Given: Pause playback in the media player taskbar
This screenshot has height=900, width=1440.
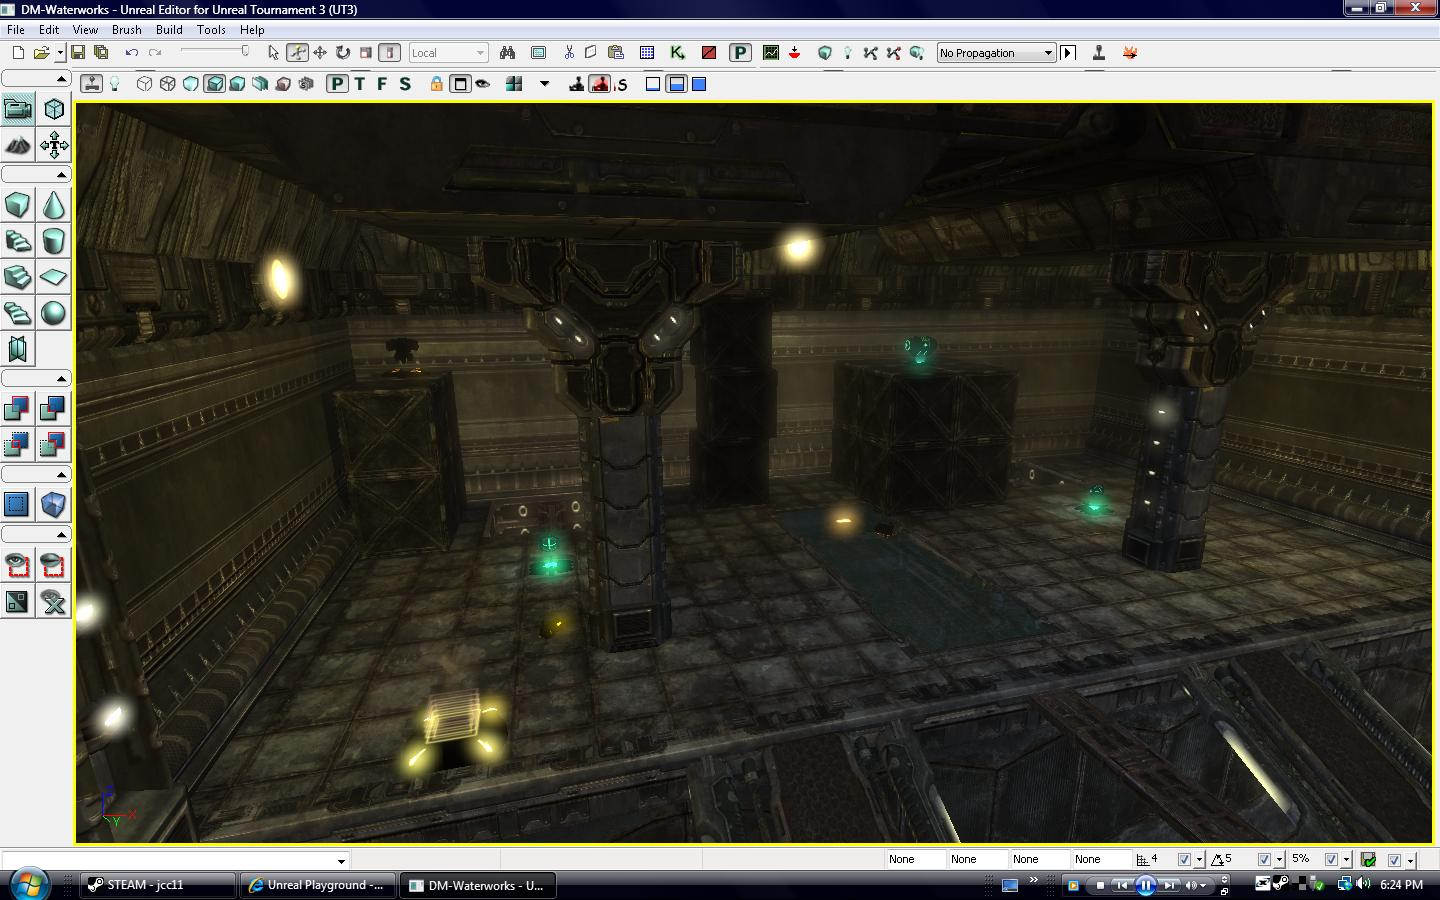Looking at the screenshot, I should [x=1146, y=885].
